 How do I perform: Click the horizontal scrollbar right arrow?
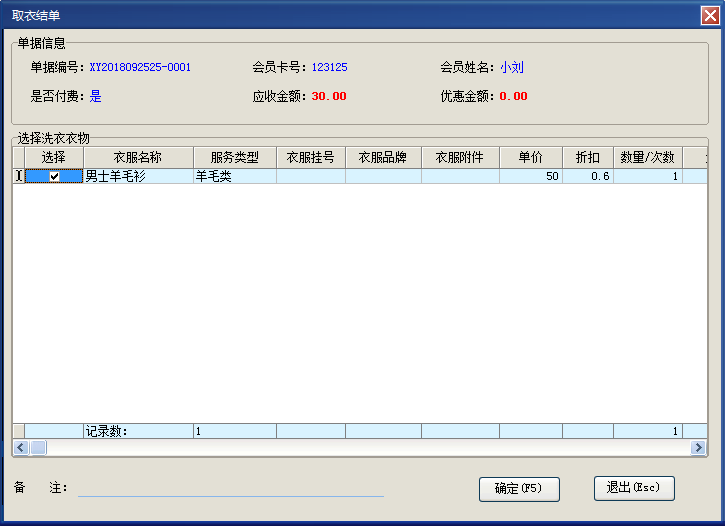tap(699, 448)
